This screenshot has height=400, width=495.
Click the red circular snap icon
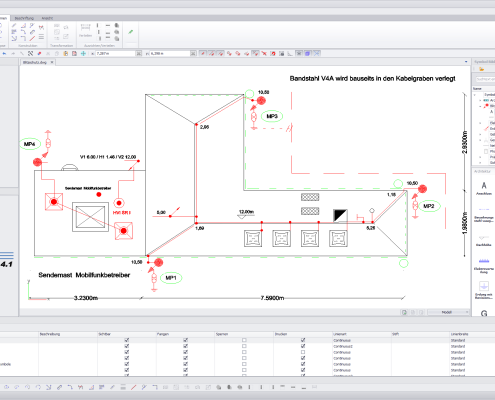click(273, 53)
